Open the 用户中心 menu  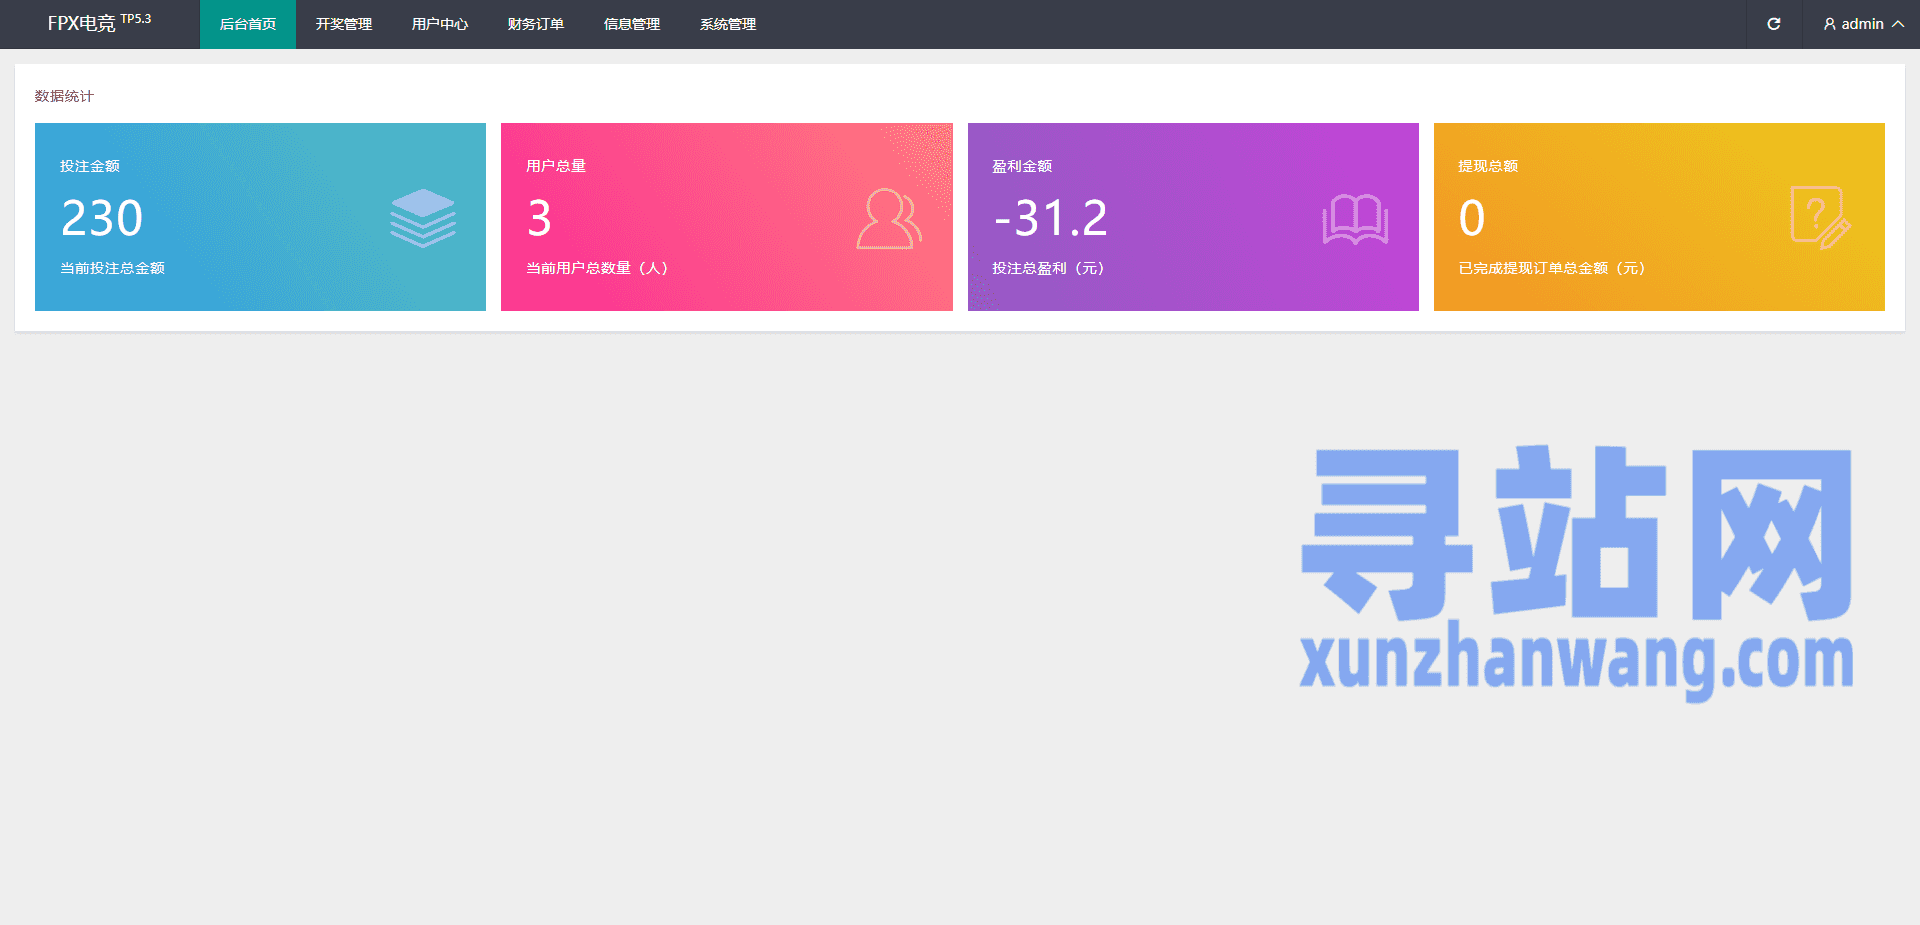pyautogui.click(x=440, y=24)
